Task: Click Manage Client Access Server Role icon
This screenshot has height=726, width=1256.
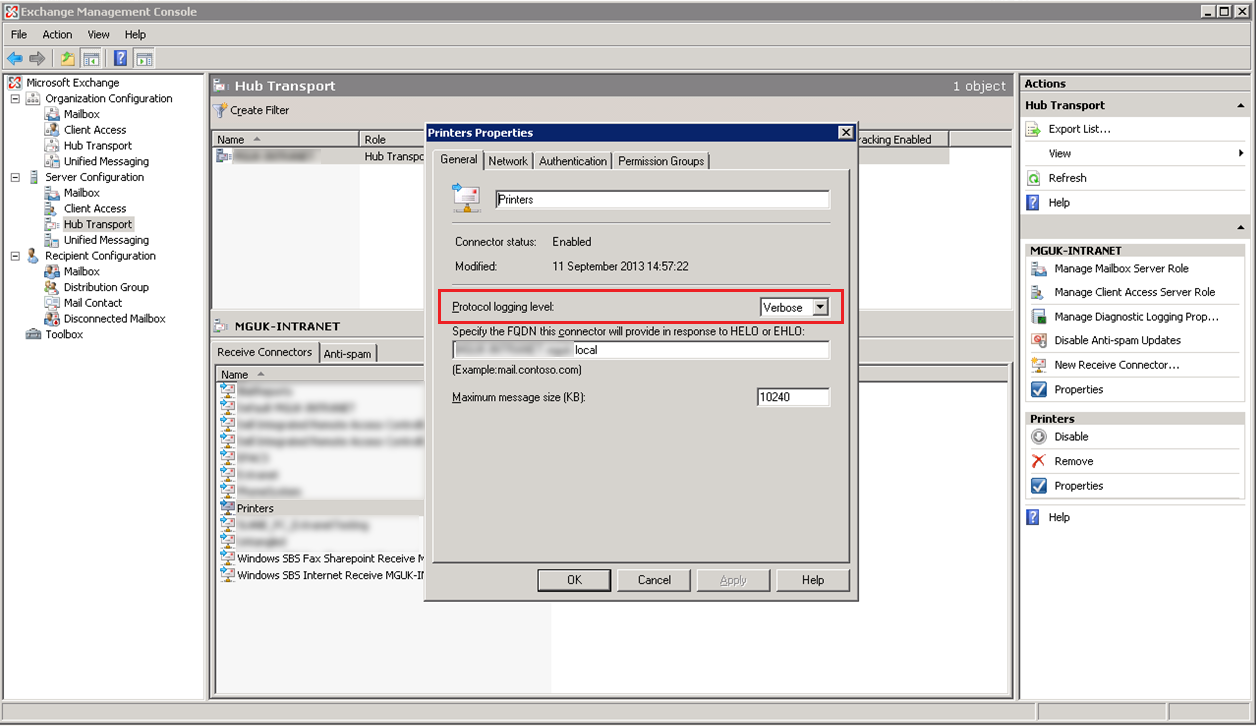Action: point(1039,292)
